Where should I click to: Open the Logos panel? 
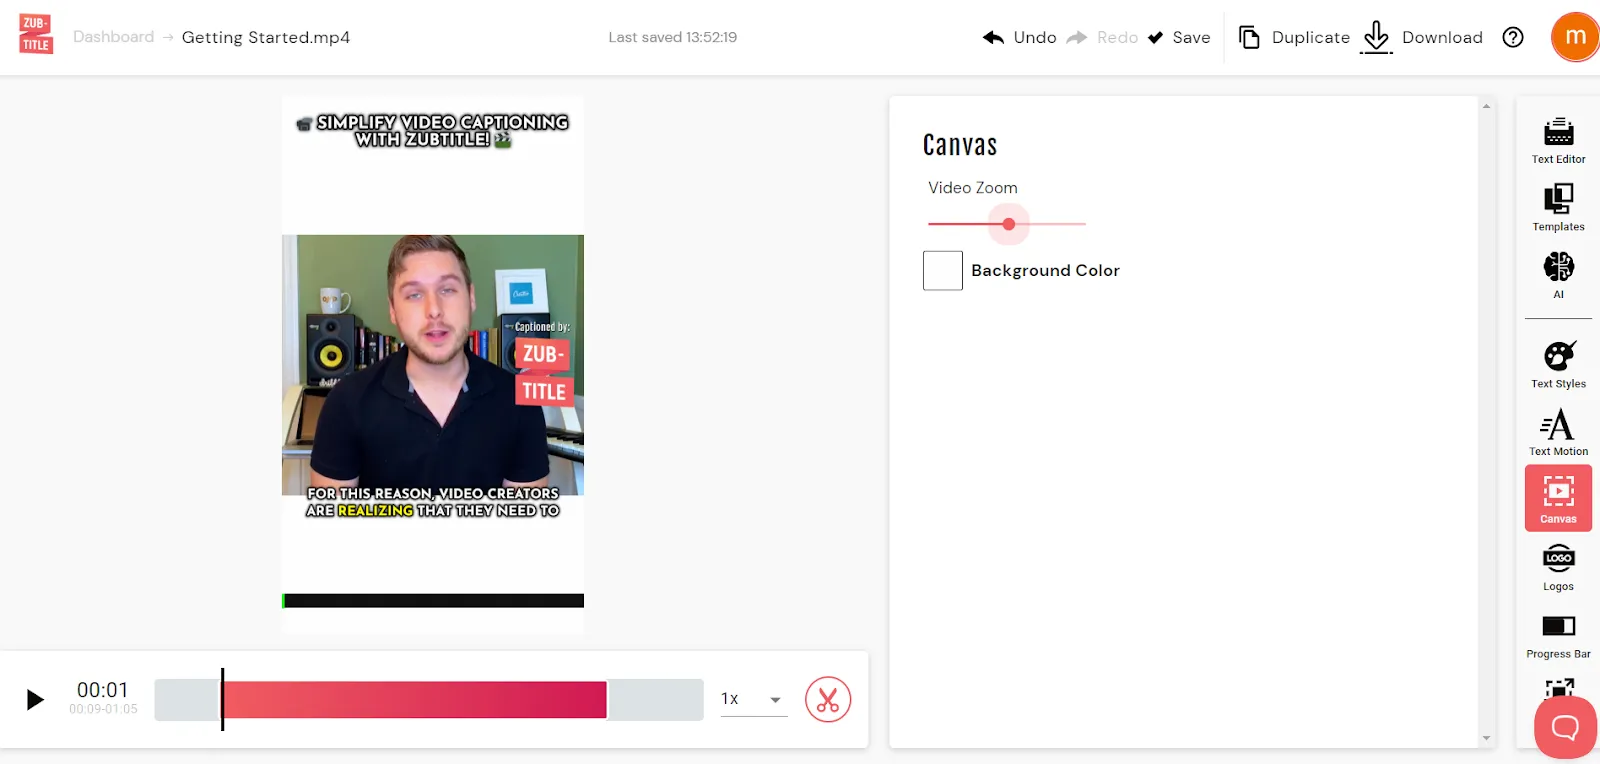1558,567
